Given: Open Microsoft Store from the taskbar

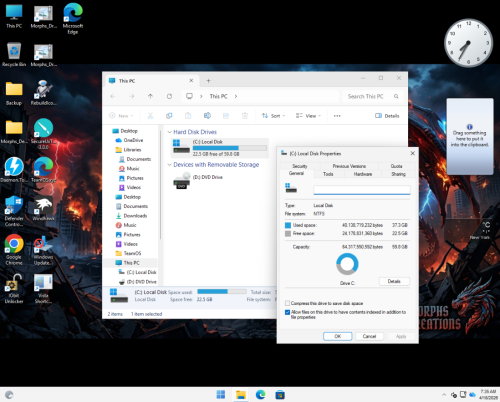Looking at the screenshot, I should [x=280, y=395].
